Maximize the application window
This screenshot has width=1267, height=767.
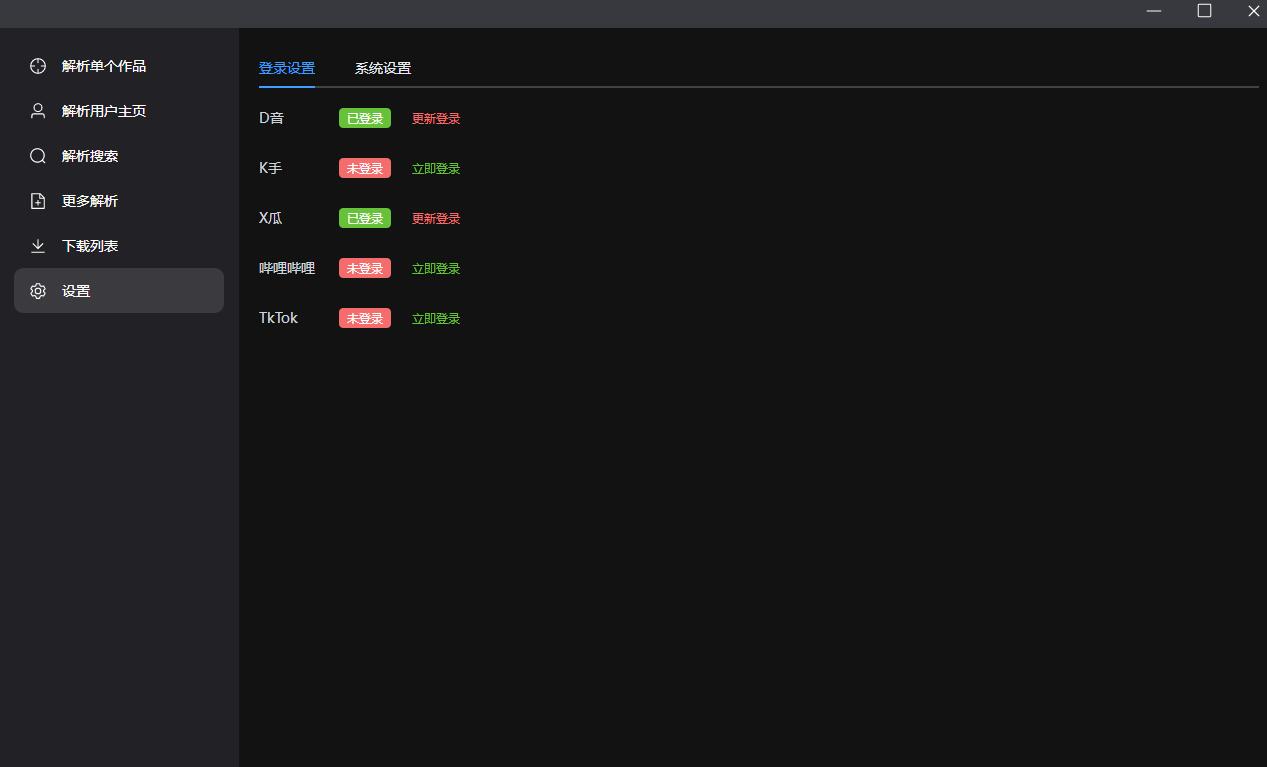(x=1204, y=11)
